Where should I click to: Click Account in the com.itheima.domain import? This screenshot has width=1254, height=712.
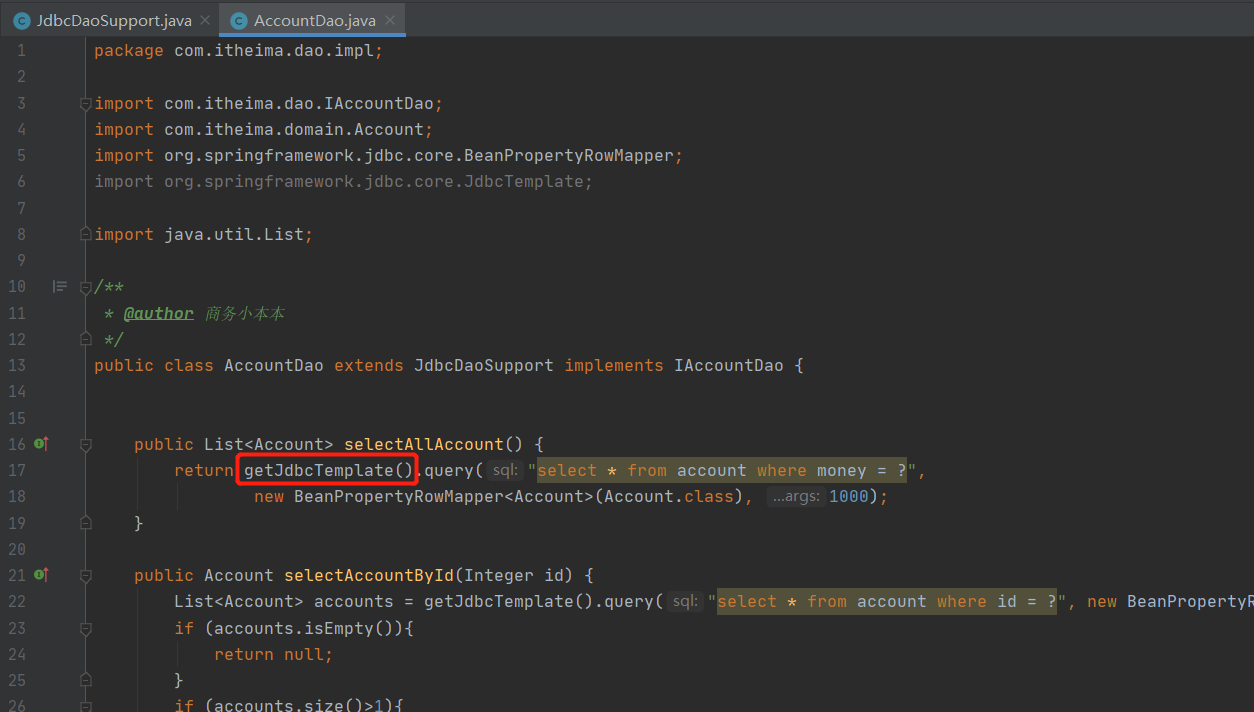[x=389, y=129]
